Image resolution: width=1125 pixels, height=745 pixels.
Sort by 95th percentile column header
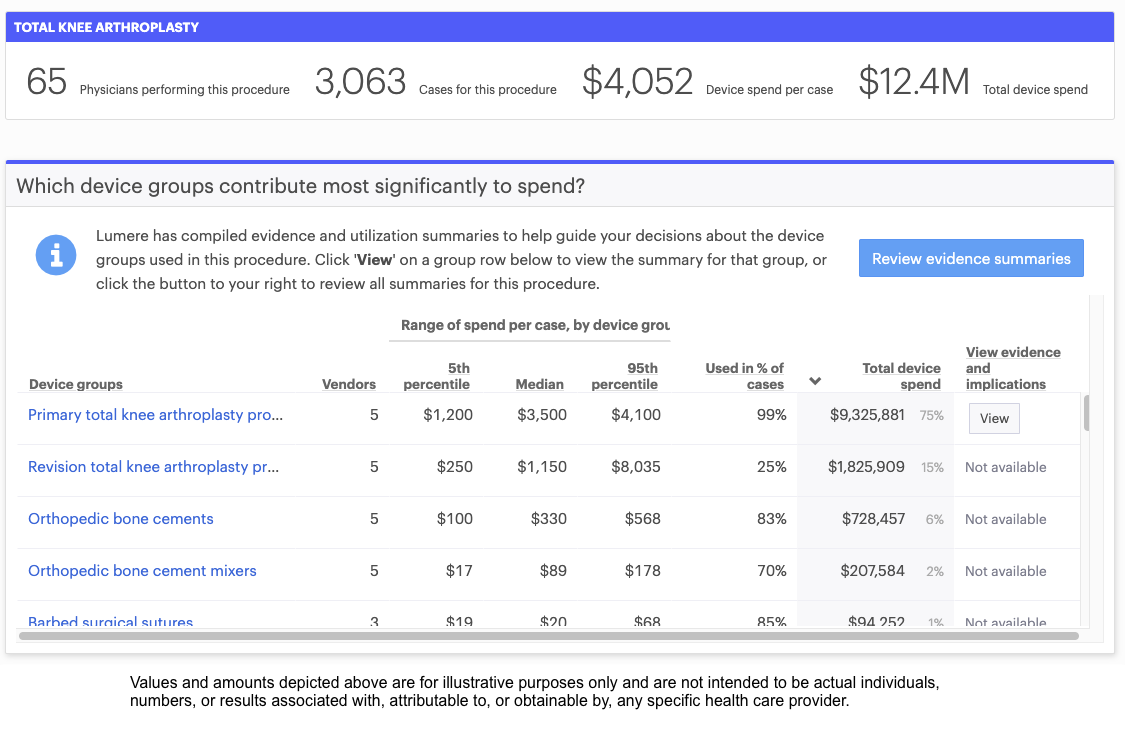(x=625, y=376)
